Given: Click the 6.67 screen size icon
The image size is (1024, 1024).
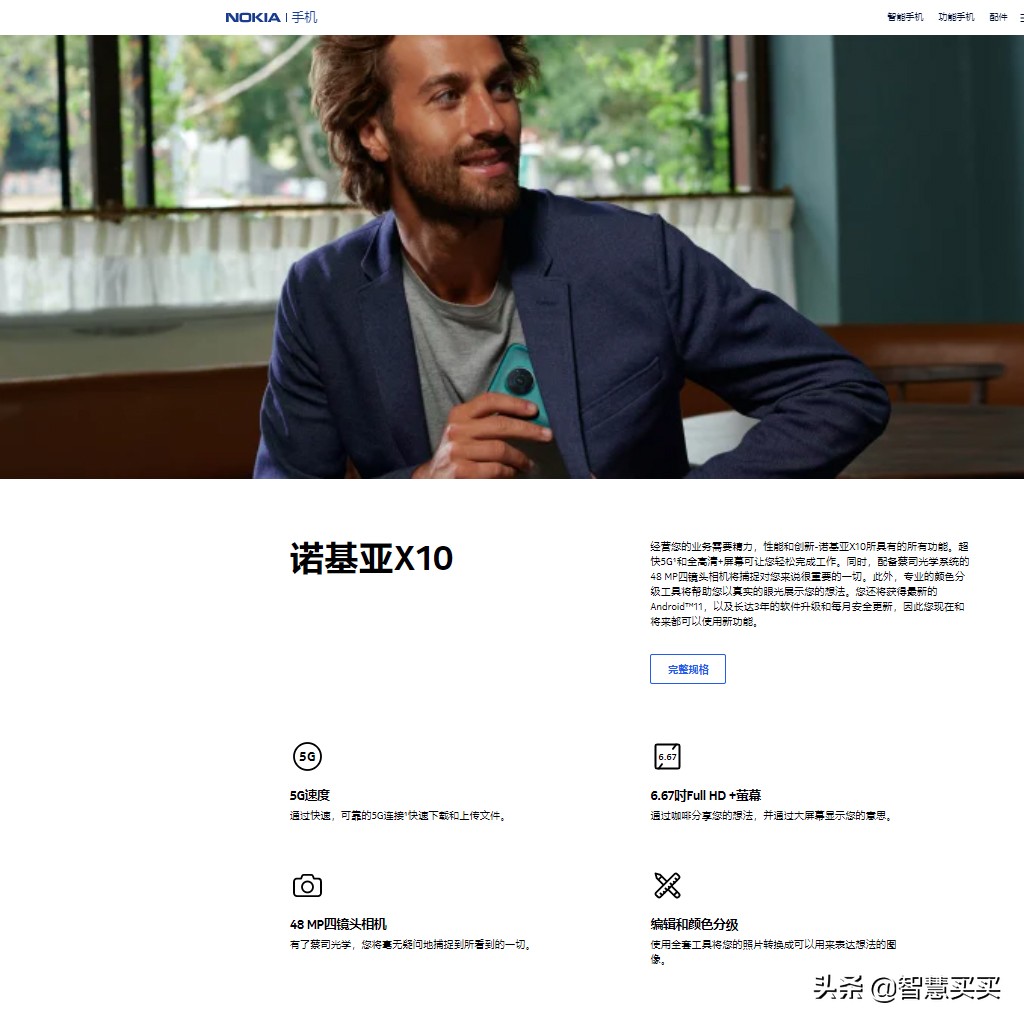Looking at the screenshot, I should click(x=667, y=756).
